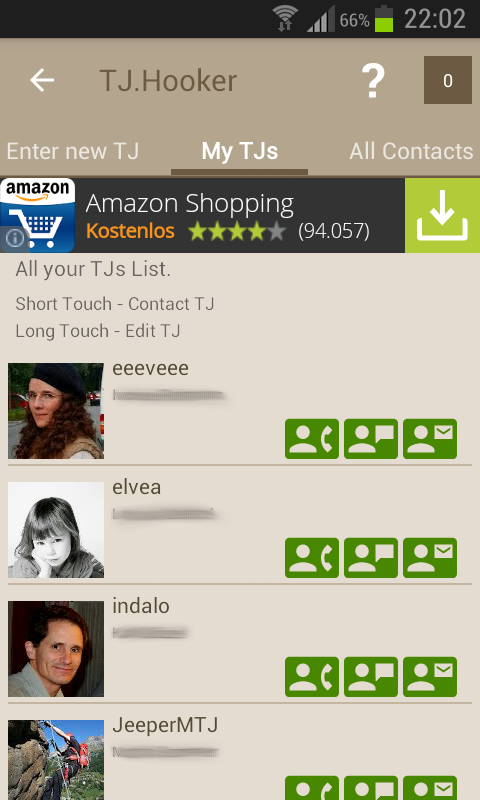Tap the JeeperMTJ climbing photo thumbnail
Image resolution: width=480 pixels, height=800 pixels.
pos(56,760)
